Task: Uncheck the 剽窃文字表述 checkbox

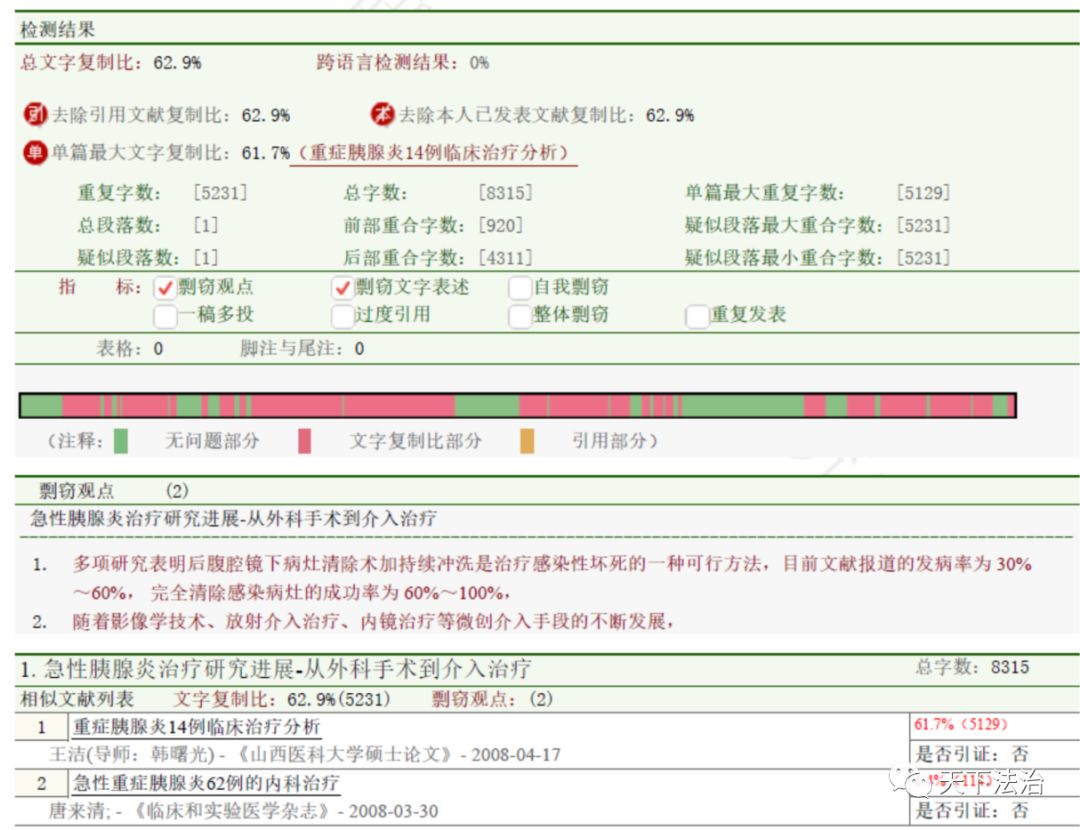Action: tap(343, 288)
